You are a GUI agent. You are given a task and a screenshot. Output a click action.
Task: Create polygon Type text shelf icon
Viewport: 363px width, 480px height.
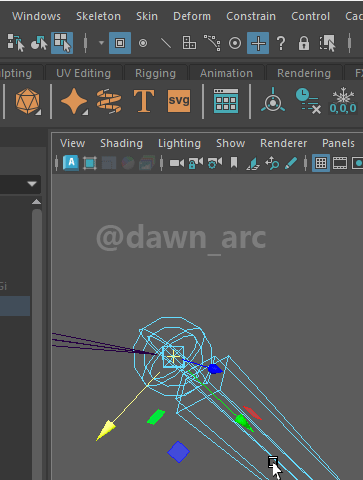click(x=144, y=101)
